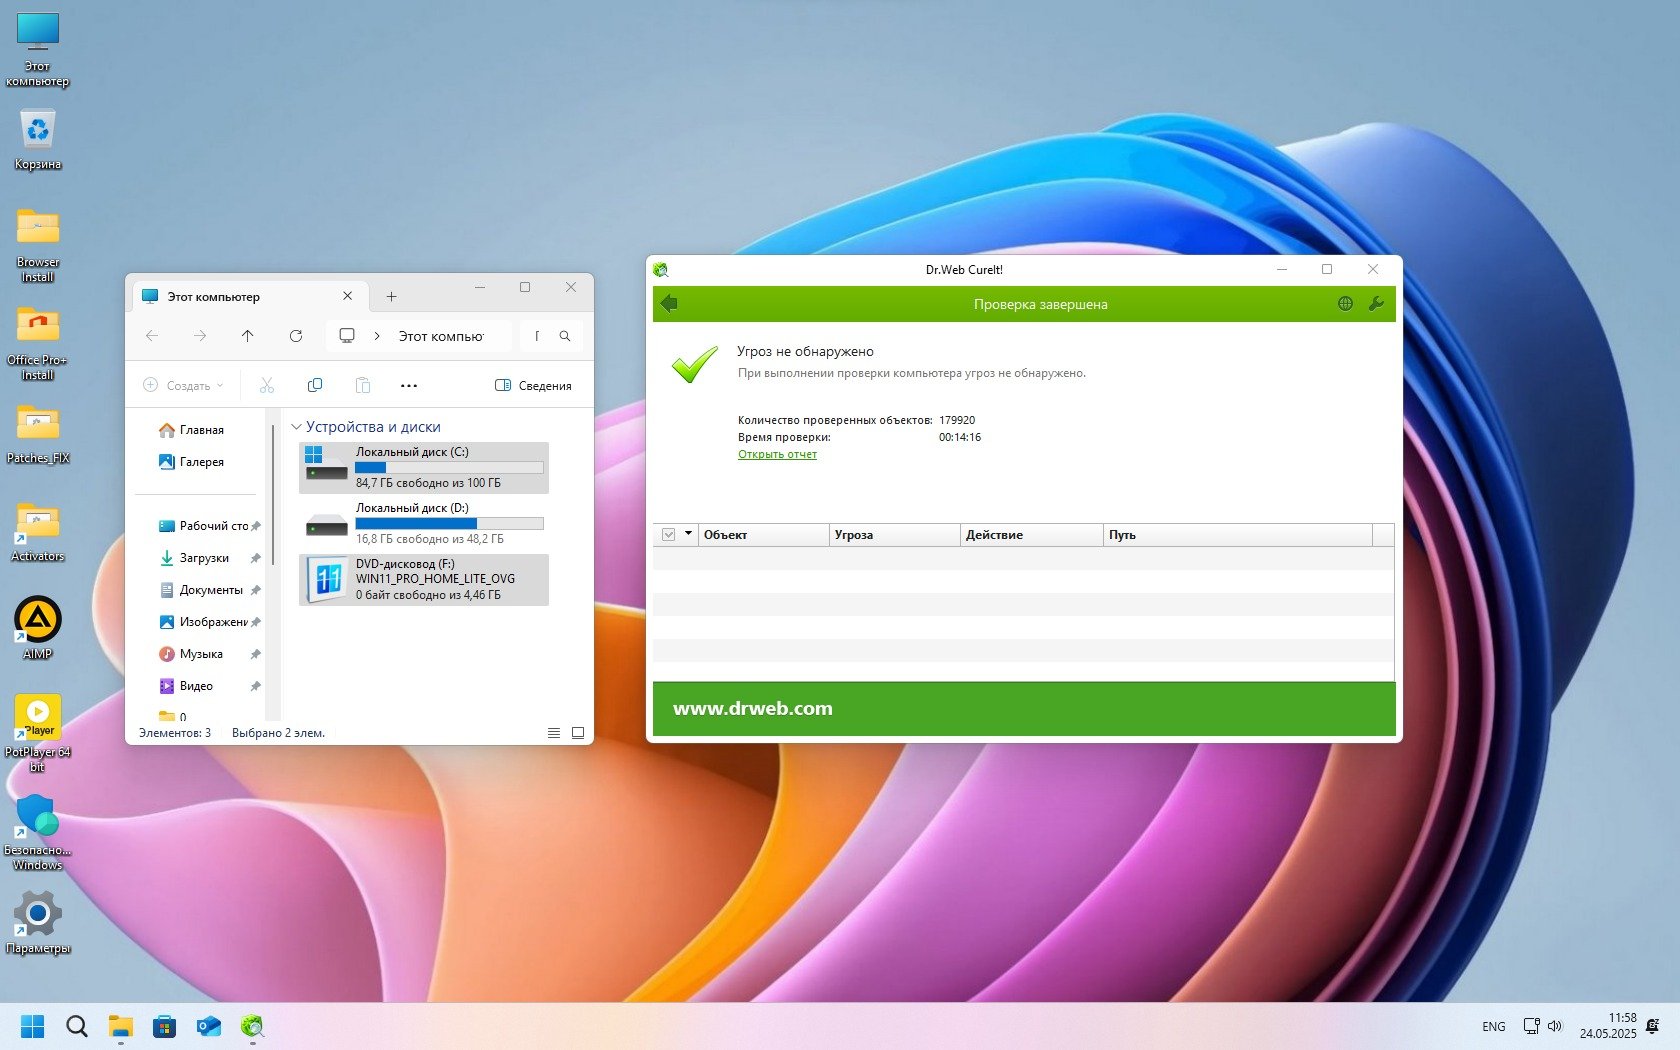This screenshot has width=1680, height=1050.
Task: Select Локальный диск (D:)
Action: 424,524
